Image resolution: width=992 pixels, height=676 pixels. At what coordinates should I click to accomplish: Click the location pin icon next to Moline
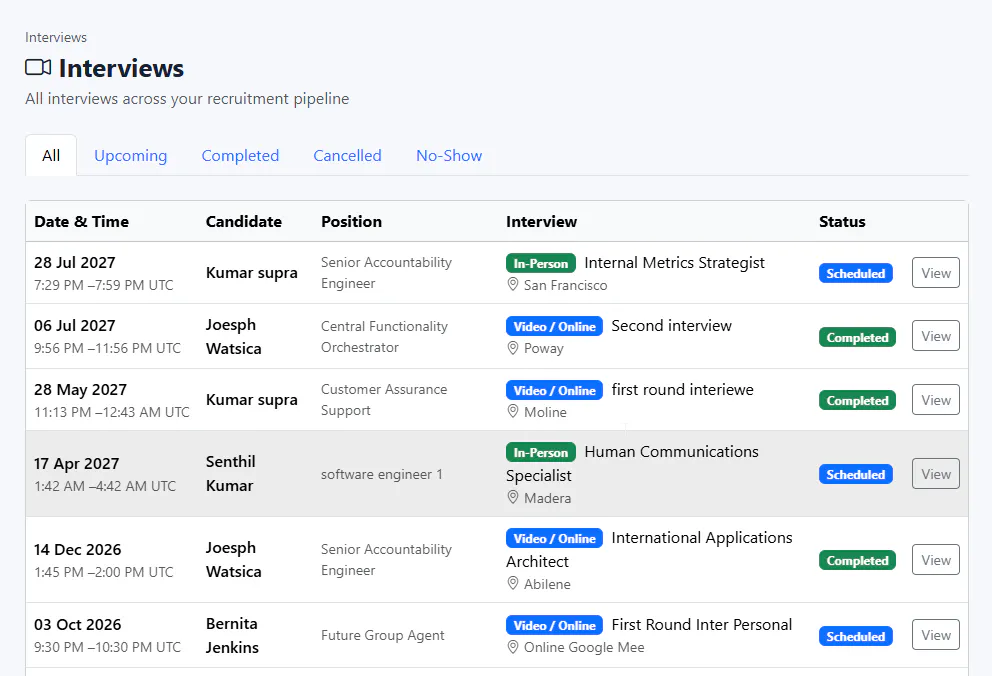pos(513,412)
